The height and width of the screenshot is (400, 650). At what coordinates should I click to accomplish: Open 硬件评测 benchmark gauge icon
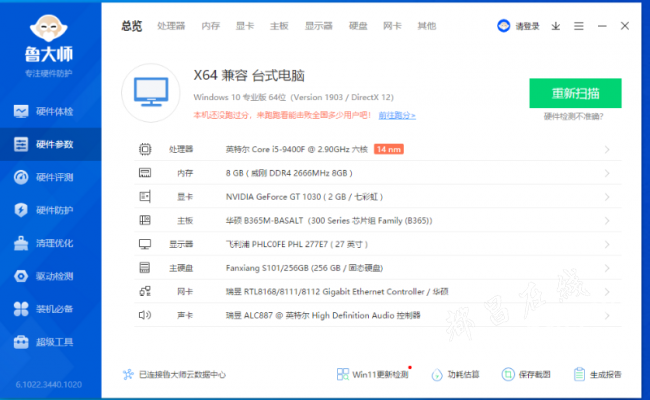tap(21, 177)
